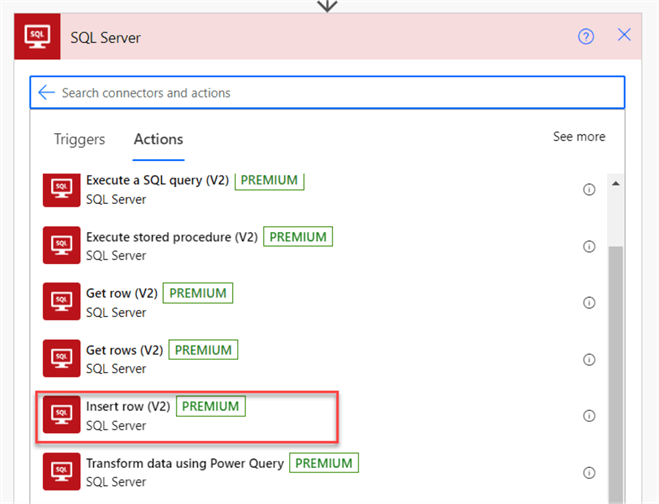
Task: Click the Get rows (V2) icon
Action: pyautogui.click(x=61, y=358)
